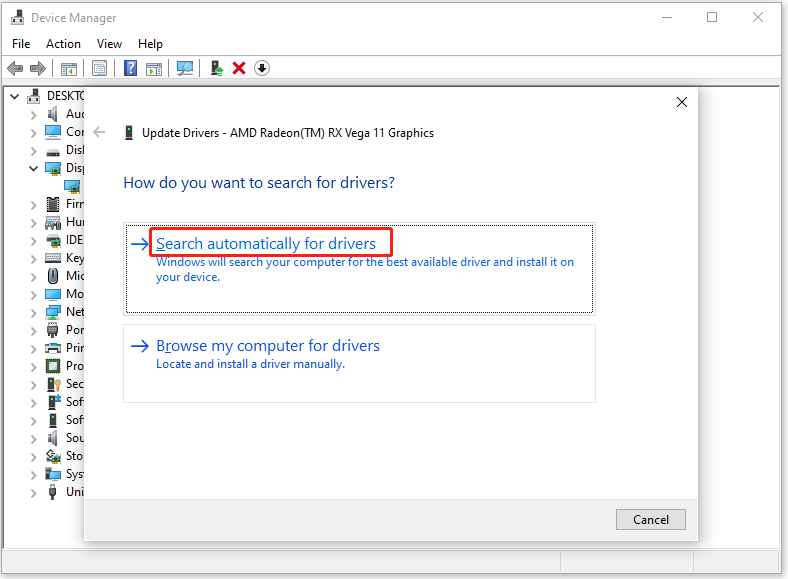Select the Network adapters icon in tree

click(53, 312)
